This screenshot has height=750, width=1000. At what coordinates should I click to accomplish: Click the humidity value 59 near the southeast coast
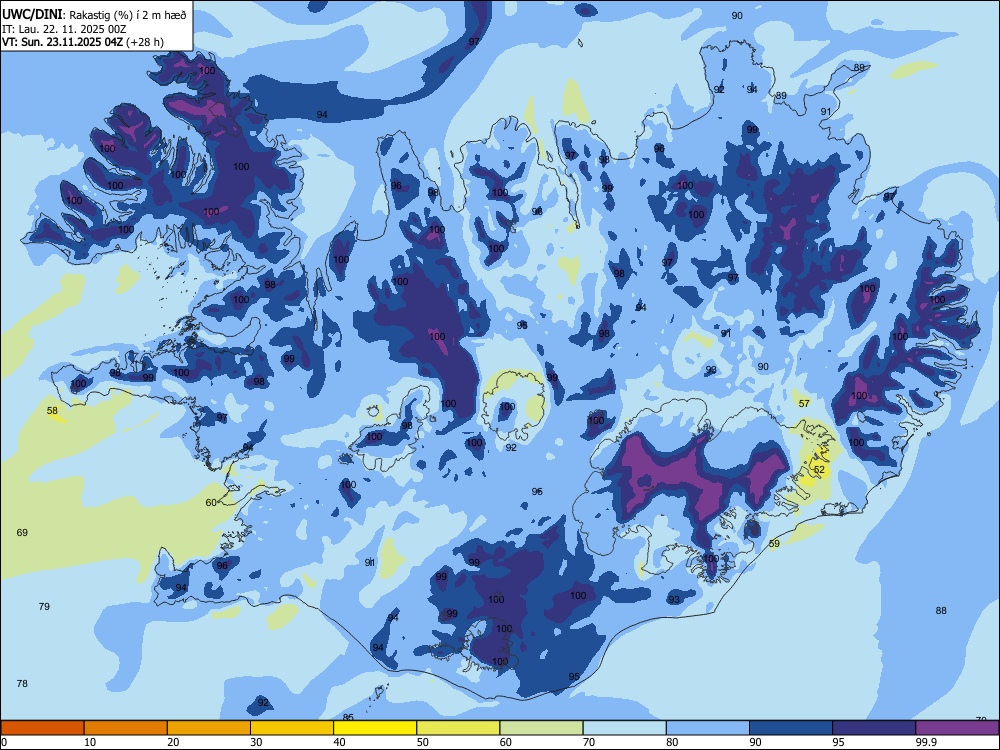coord(774,544)
